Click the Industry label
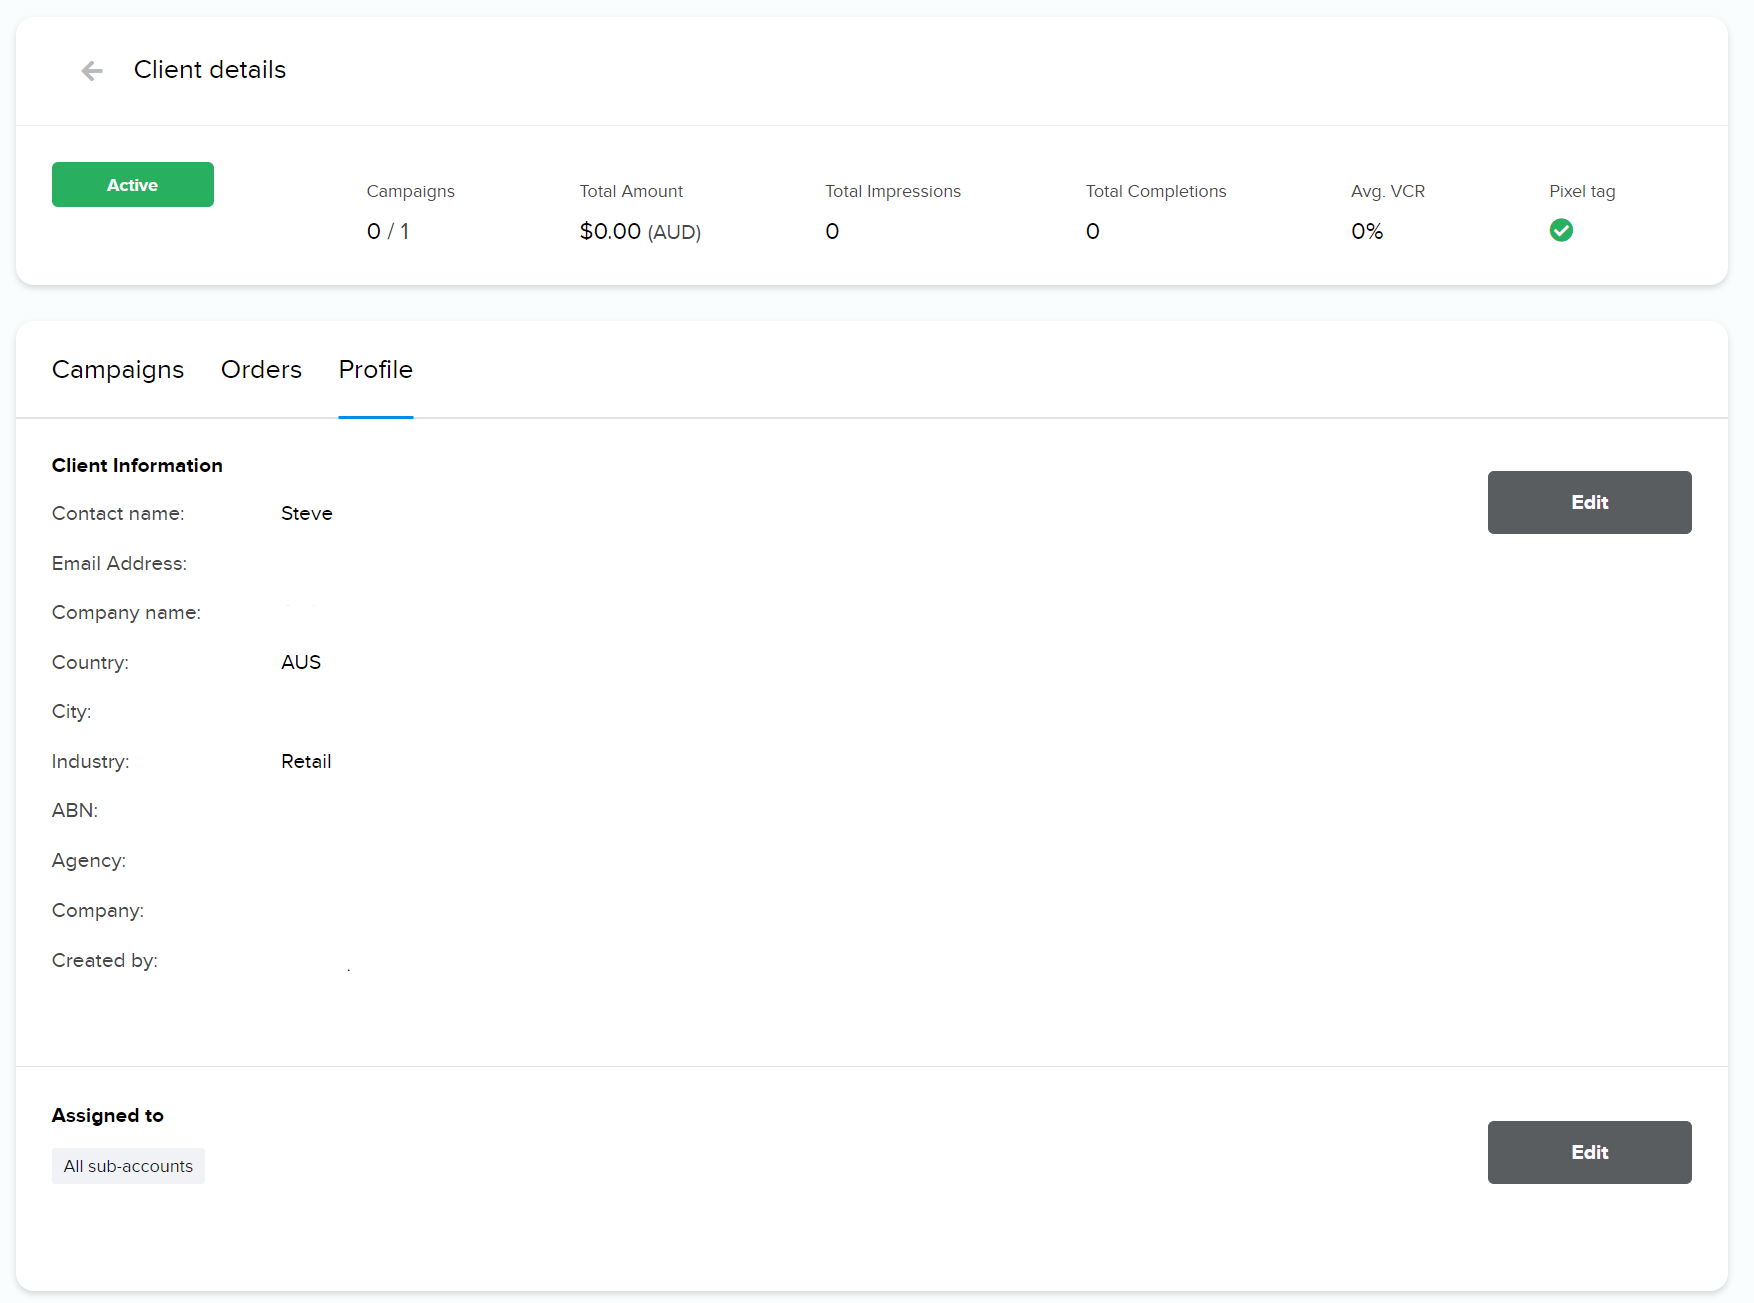The height and width of the screenshot is (1303, 1754). pyautogui.click(x=91, y=762)
